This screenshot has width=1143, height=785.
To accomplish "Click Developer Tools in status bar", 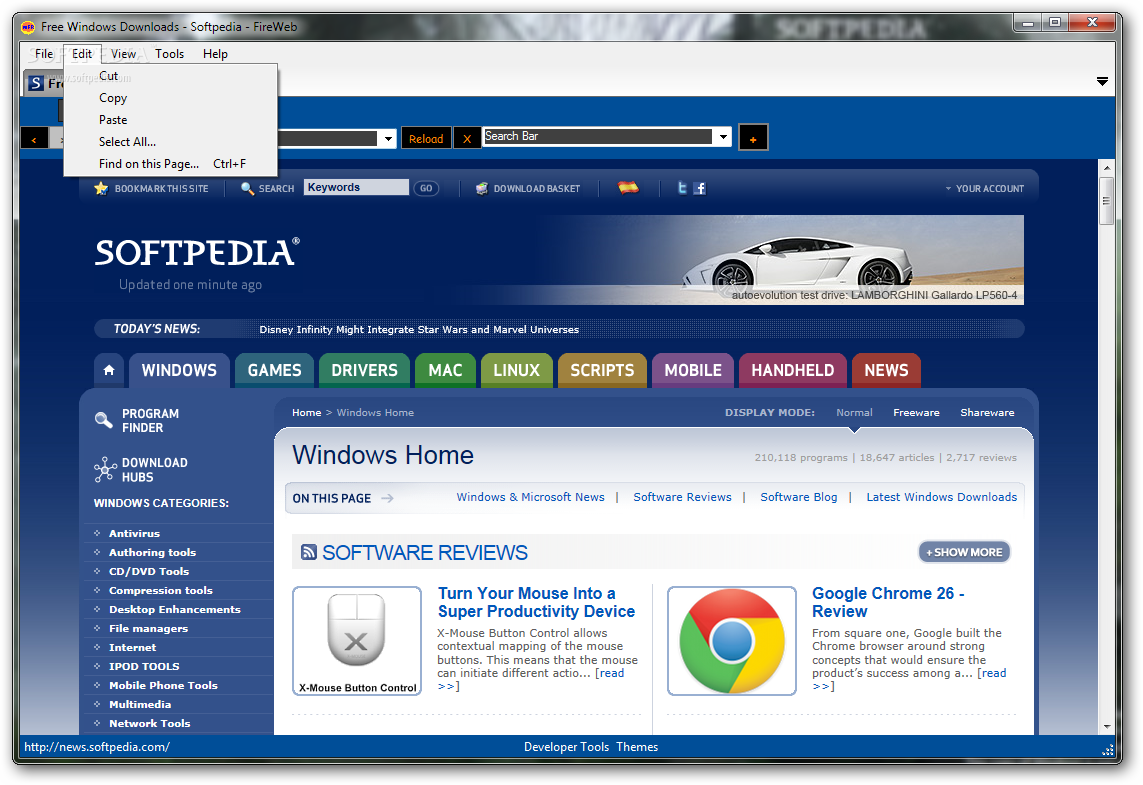I will point(566,747).
